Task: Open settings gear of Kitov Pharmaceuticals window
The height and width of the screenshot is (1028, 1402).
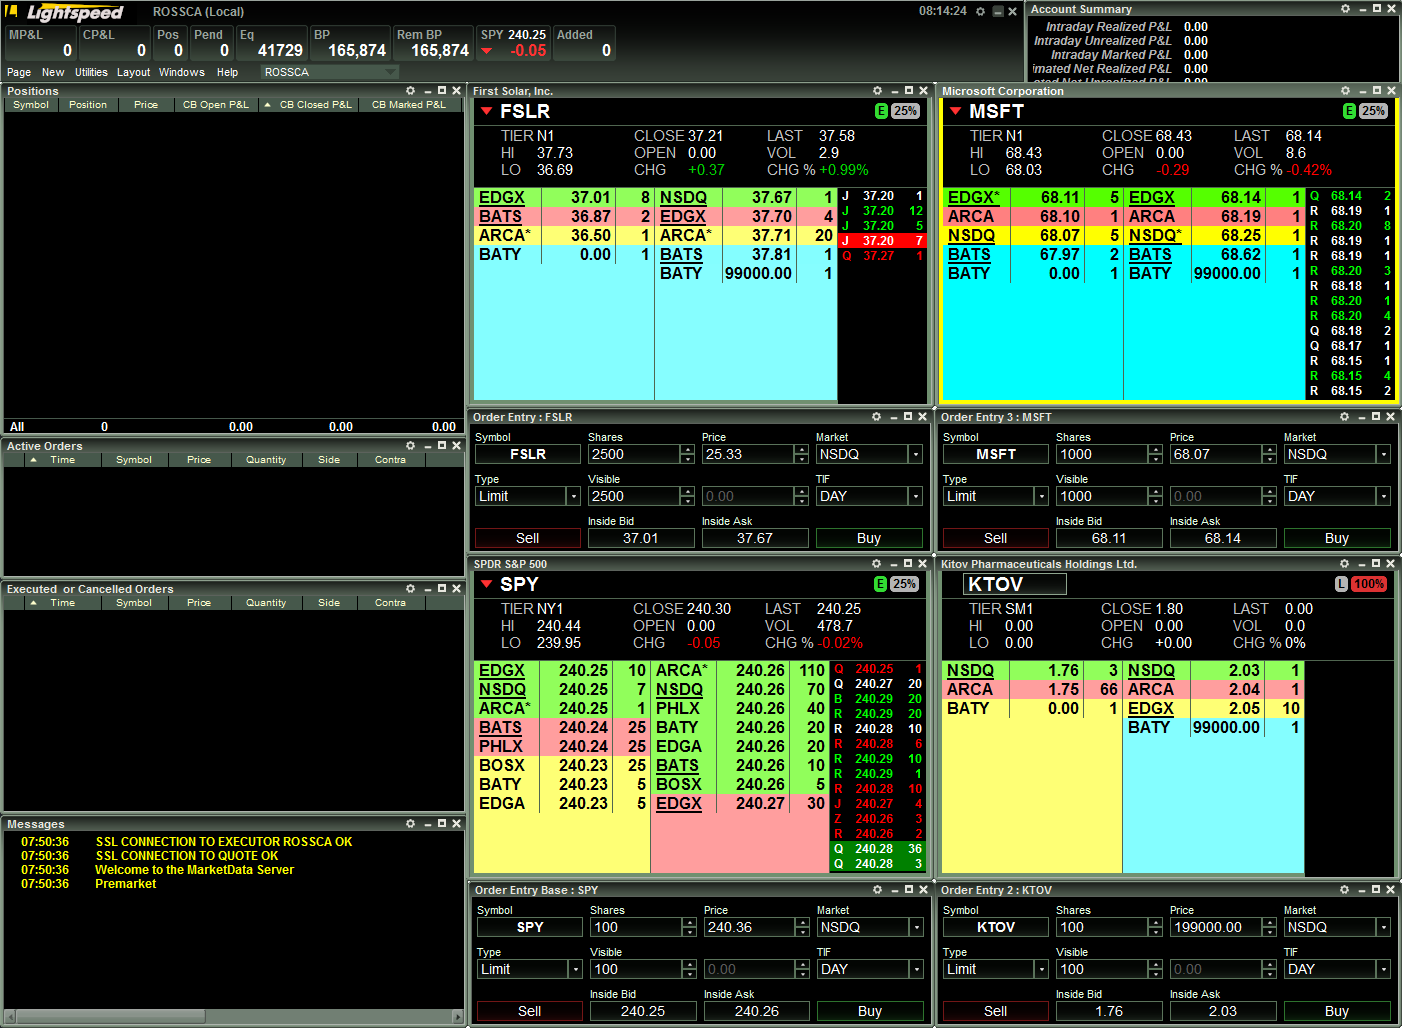Action: coord(1344,564)
